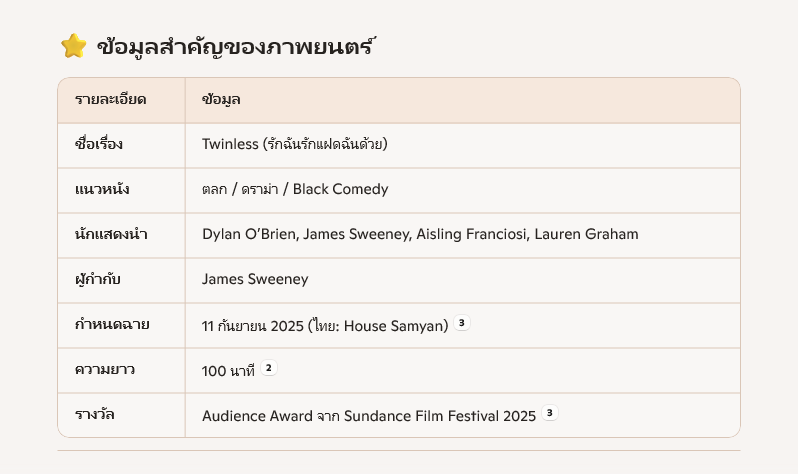Image resolution: width=798 pixels, height=474 pixels.
Task: Open citation 2 beside 100 นาที
Action: pos(268,368)
